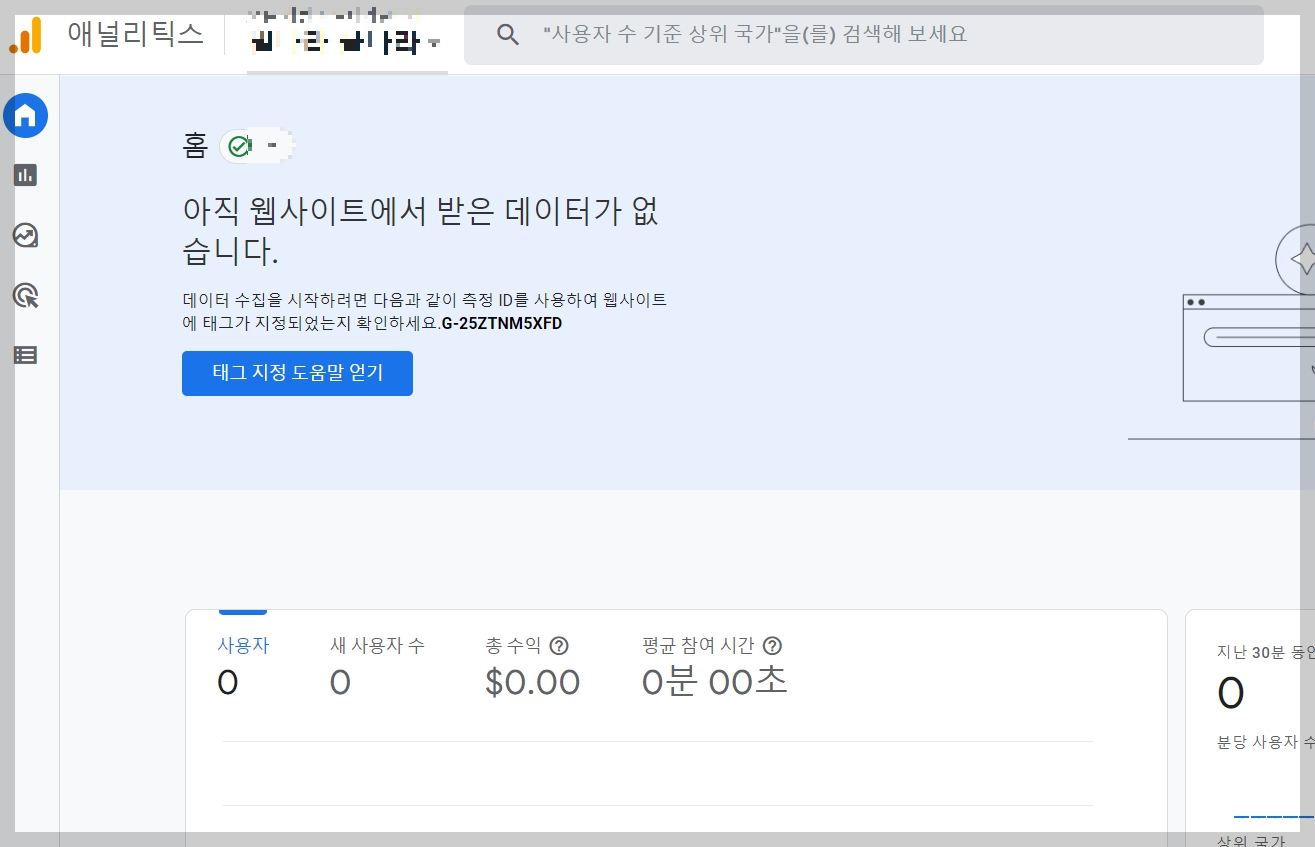Open the Home section in sidebar

pyautogui.click(x=26, y=116)
